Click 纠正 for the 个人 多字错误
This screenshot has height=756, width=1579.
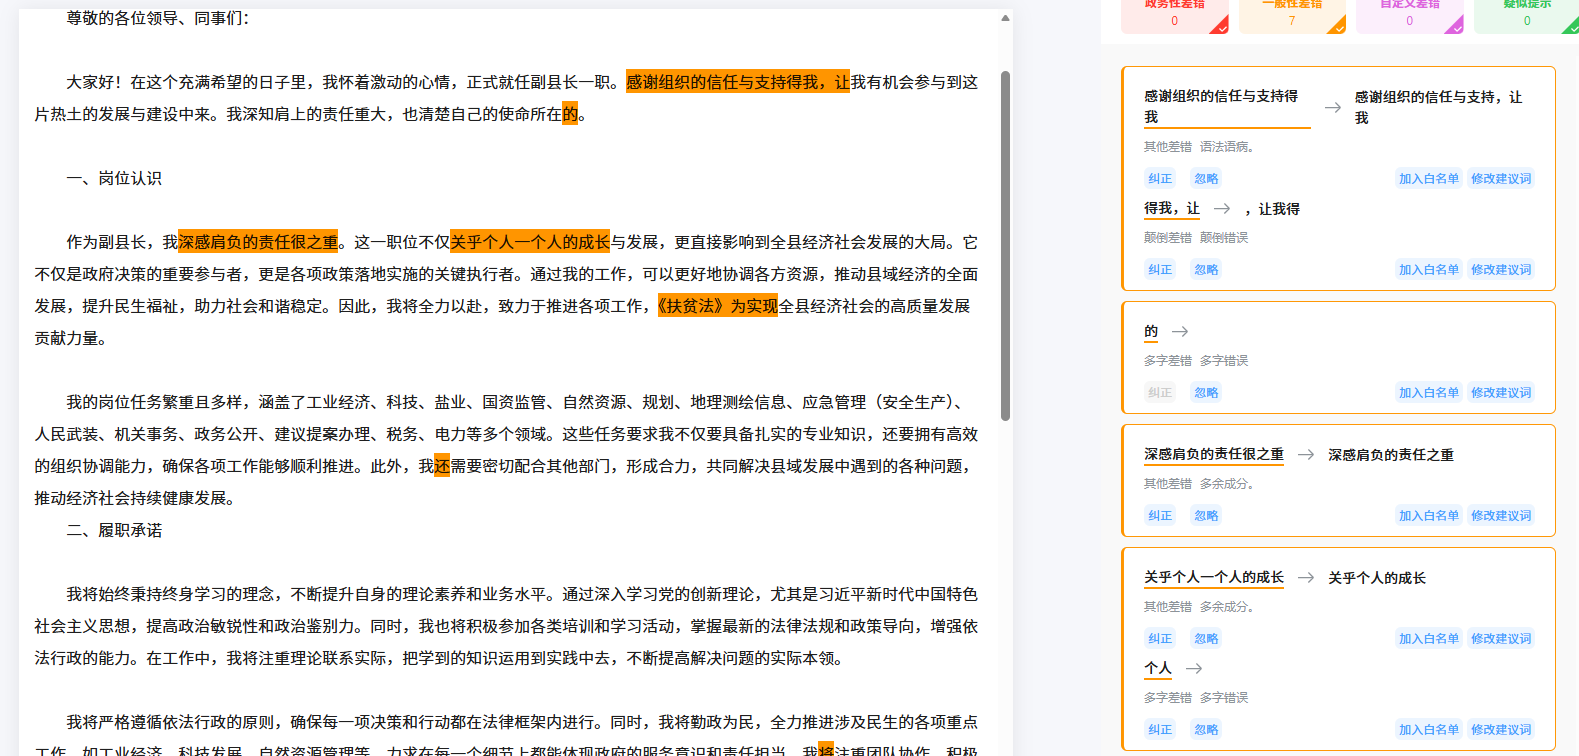[1160, 730]
